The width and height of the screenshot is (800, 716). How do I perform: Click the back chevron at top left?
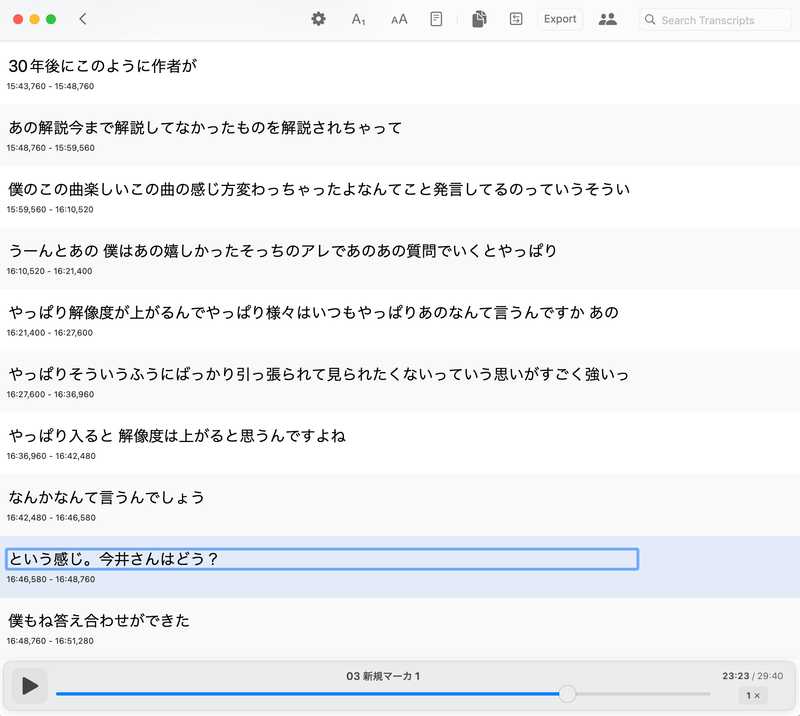(x=83, y=17)
